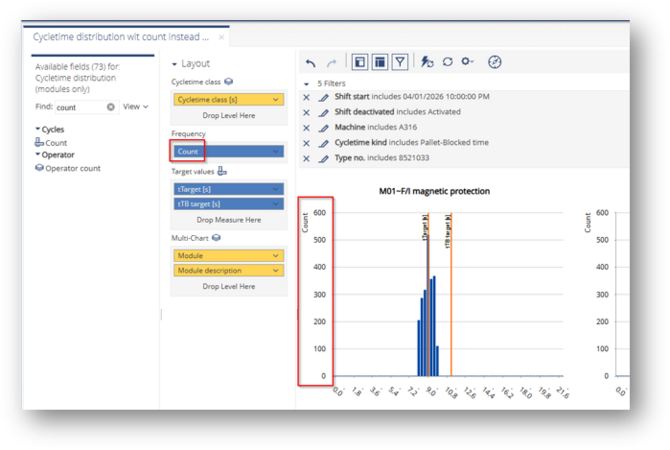
Task: Toggle the layout columns panel icon
Action: 380,62
